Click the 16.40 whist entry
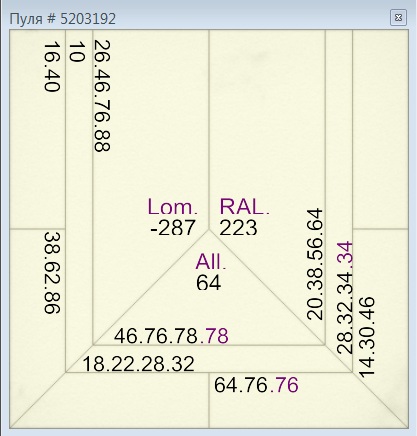 click(52, 66)
